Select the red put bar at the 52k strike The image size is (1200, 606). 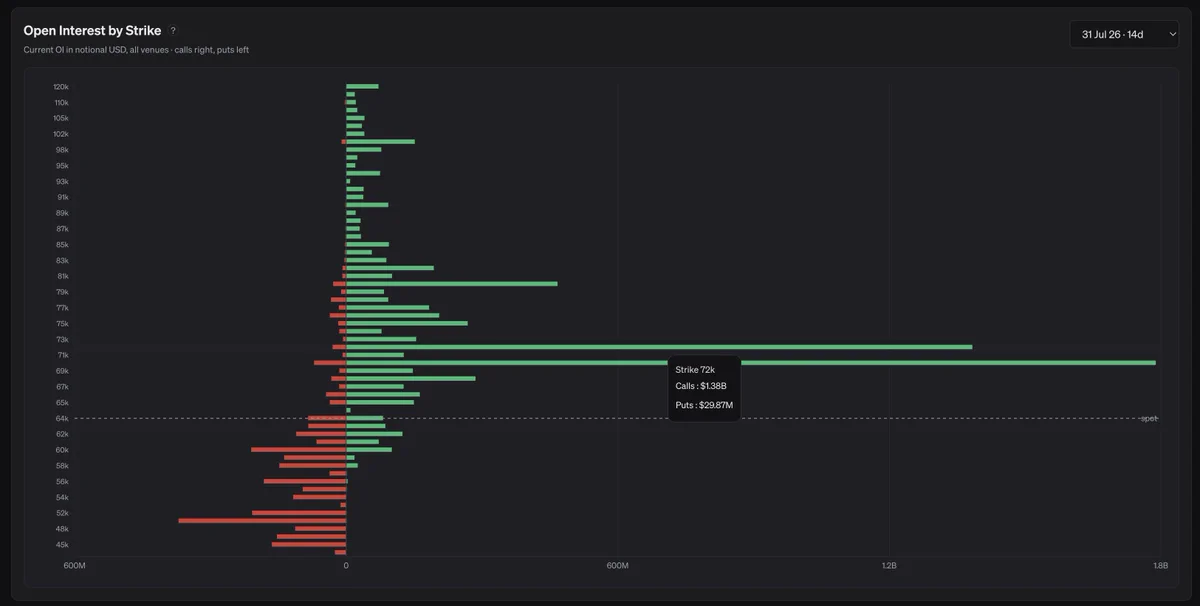299,513
